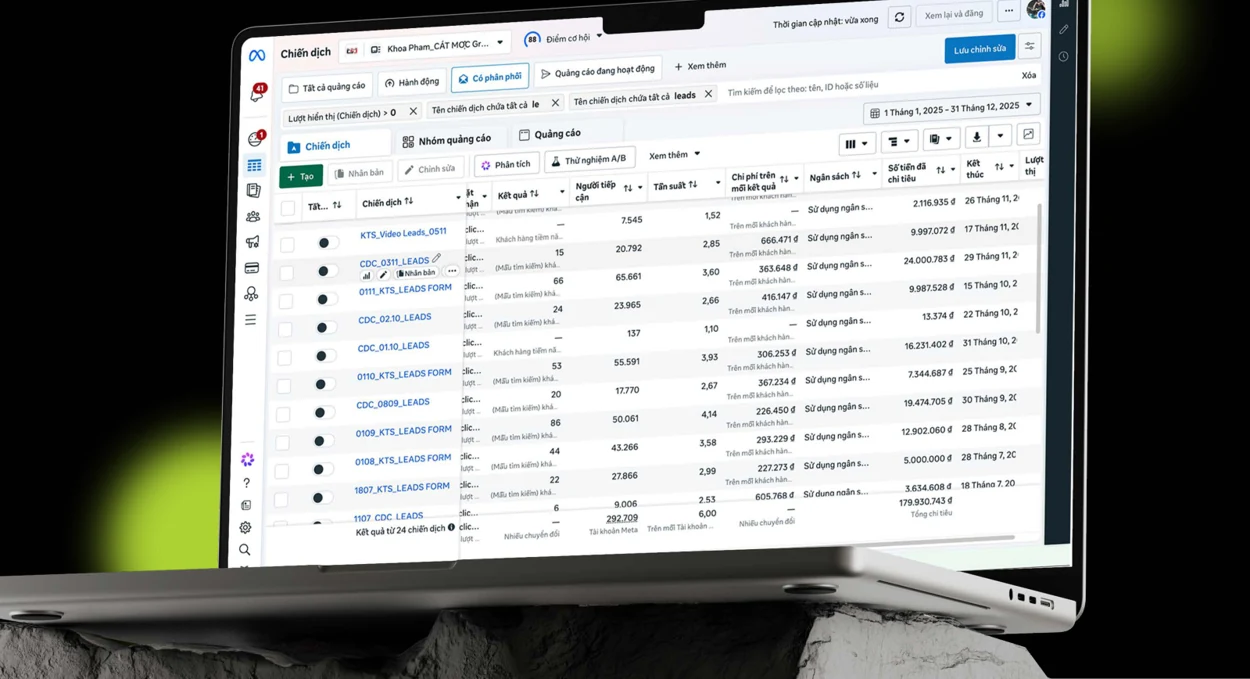This screenshot has height=679, width=1250.
Task: Click the export download icon
Action: (977, 137)
